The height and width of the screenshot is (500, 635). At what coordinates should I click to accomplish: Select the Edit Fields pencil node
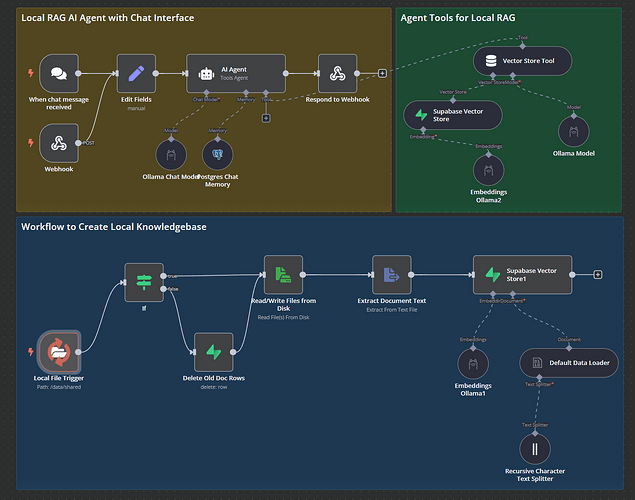[136, 73]
